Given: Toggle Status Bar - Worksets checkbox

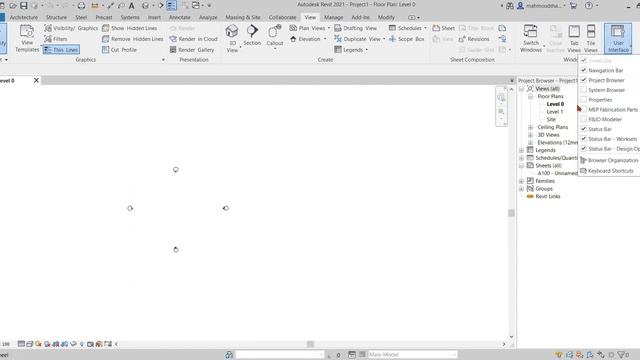Looking at the screenshot, I should tap(584, 139).
